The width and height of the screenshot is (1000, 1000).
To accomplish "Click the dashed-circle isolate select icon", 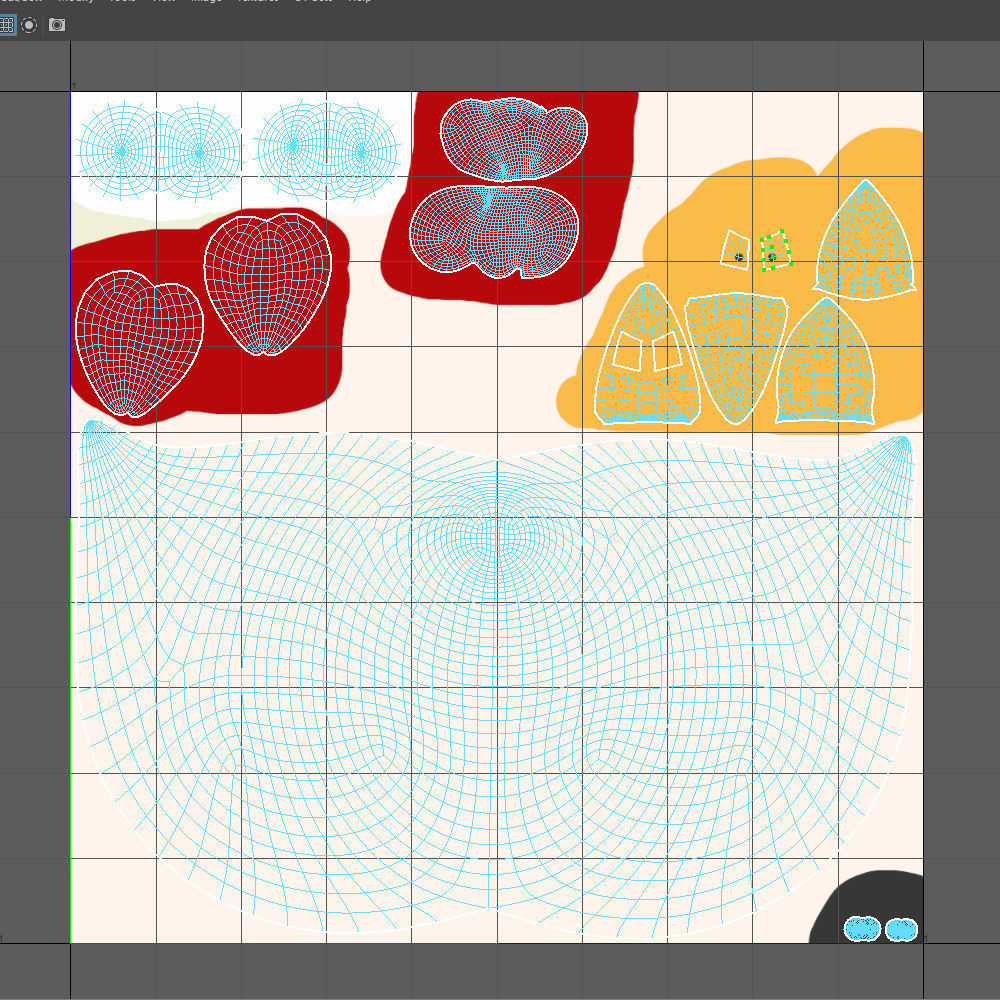I will [29, 25].
